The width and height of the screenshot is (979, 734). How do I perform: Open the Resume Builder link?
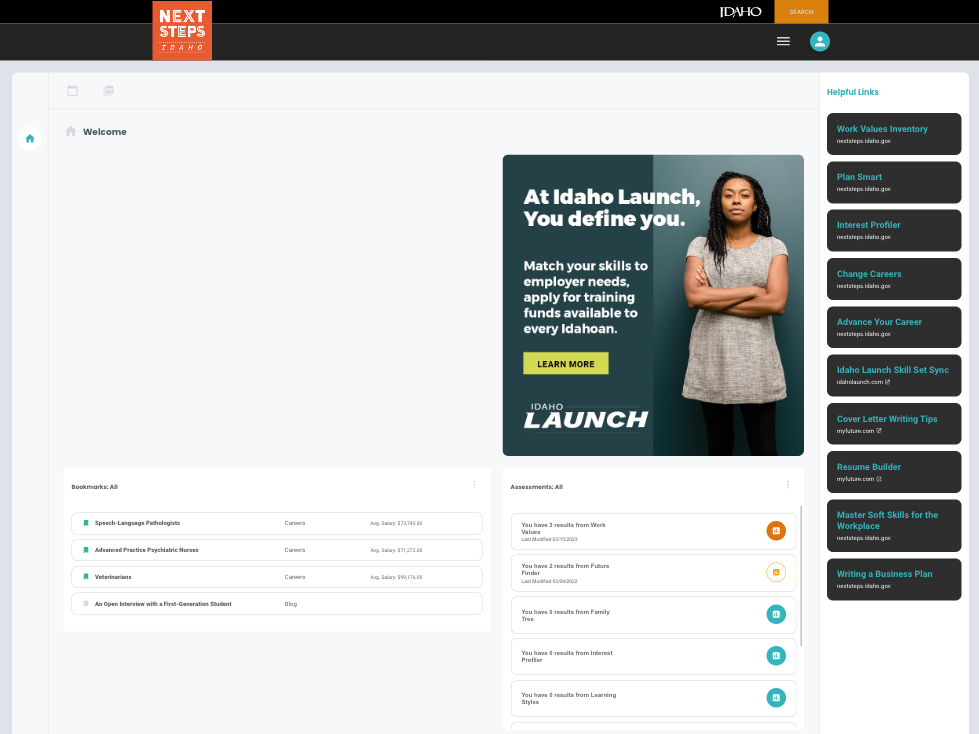point(894,472)
